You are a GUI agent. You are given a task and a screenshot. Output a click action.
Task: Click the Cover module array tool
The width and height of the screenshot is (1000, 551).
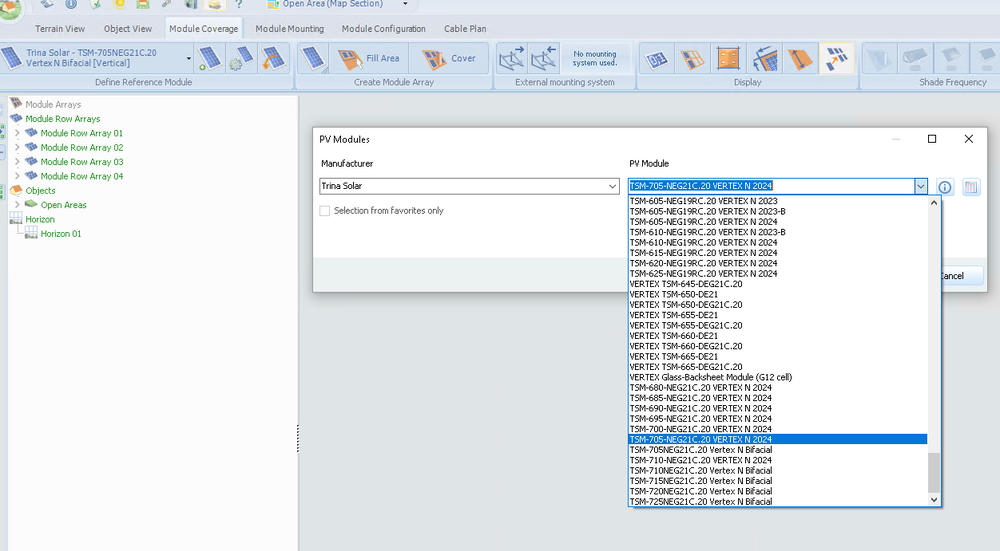[449, 58]
